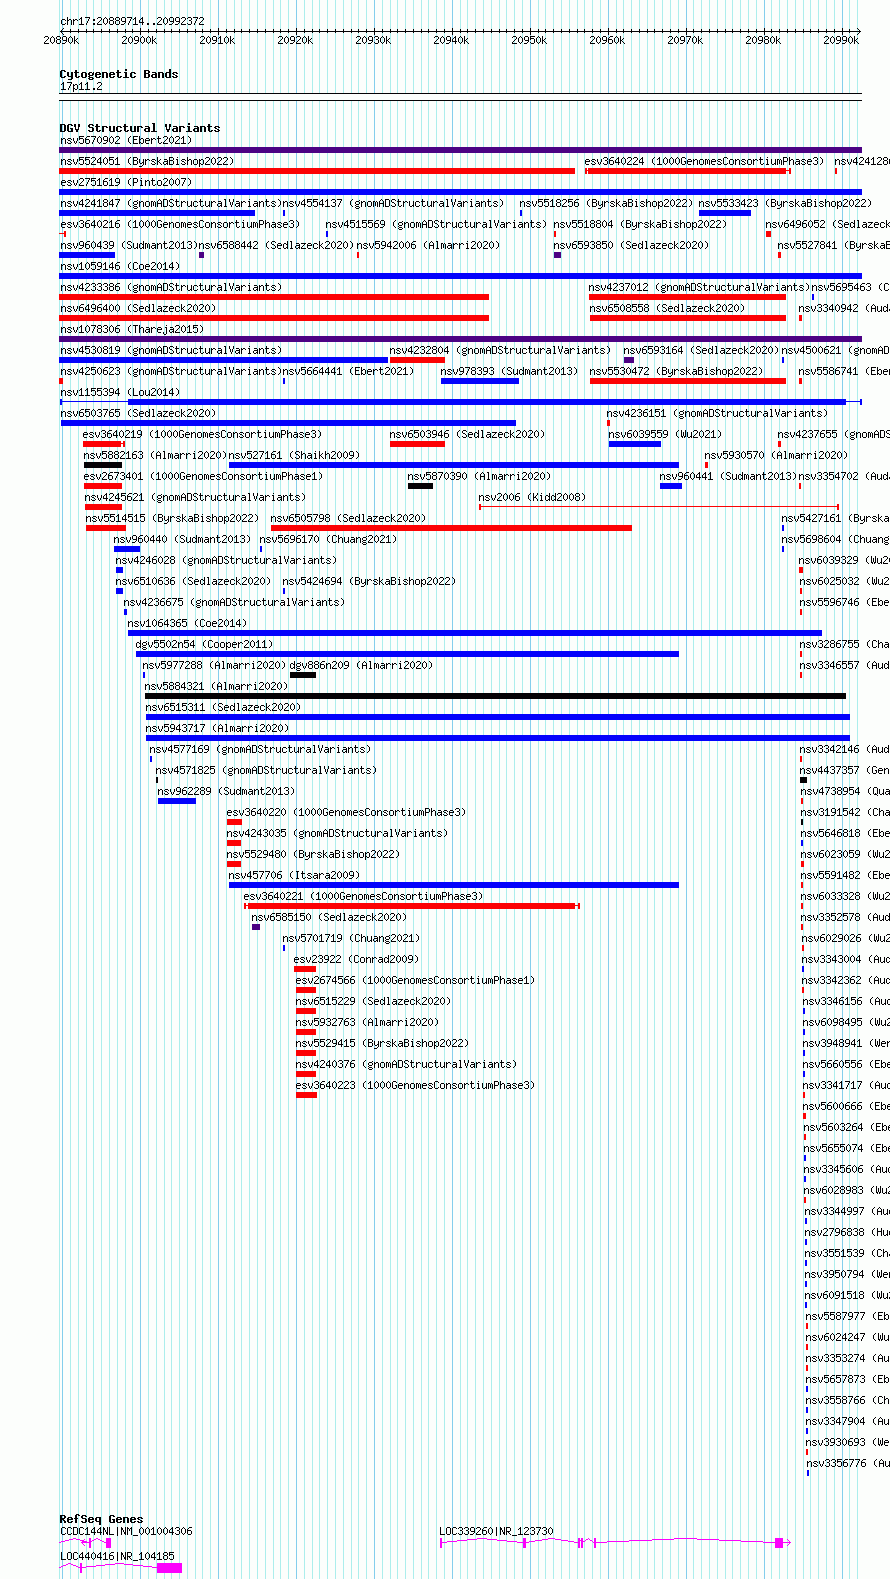The image size is (890, 1579).
Task: Select nsv4515569 gnomADStructuralVariants label
Action: 436,224
